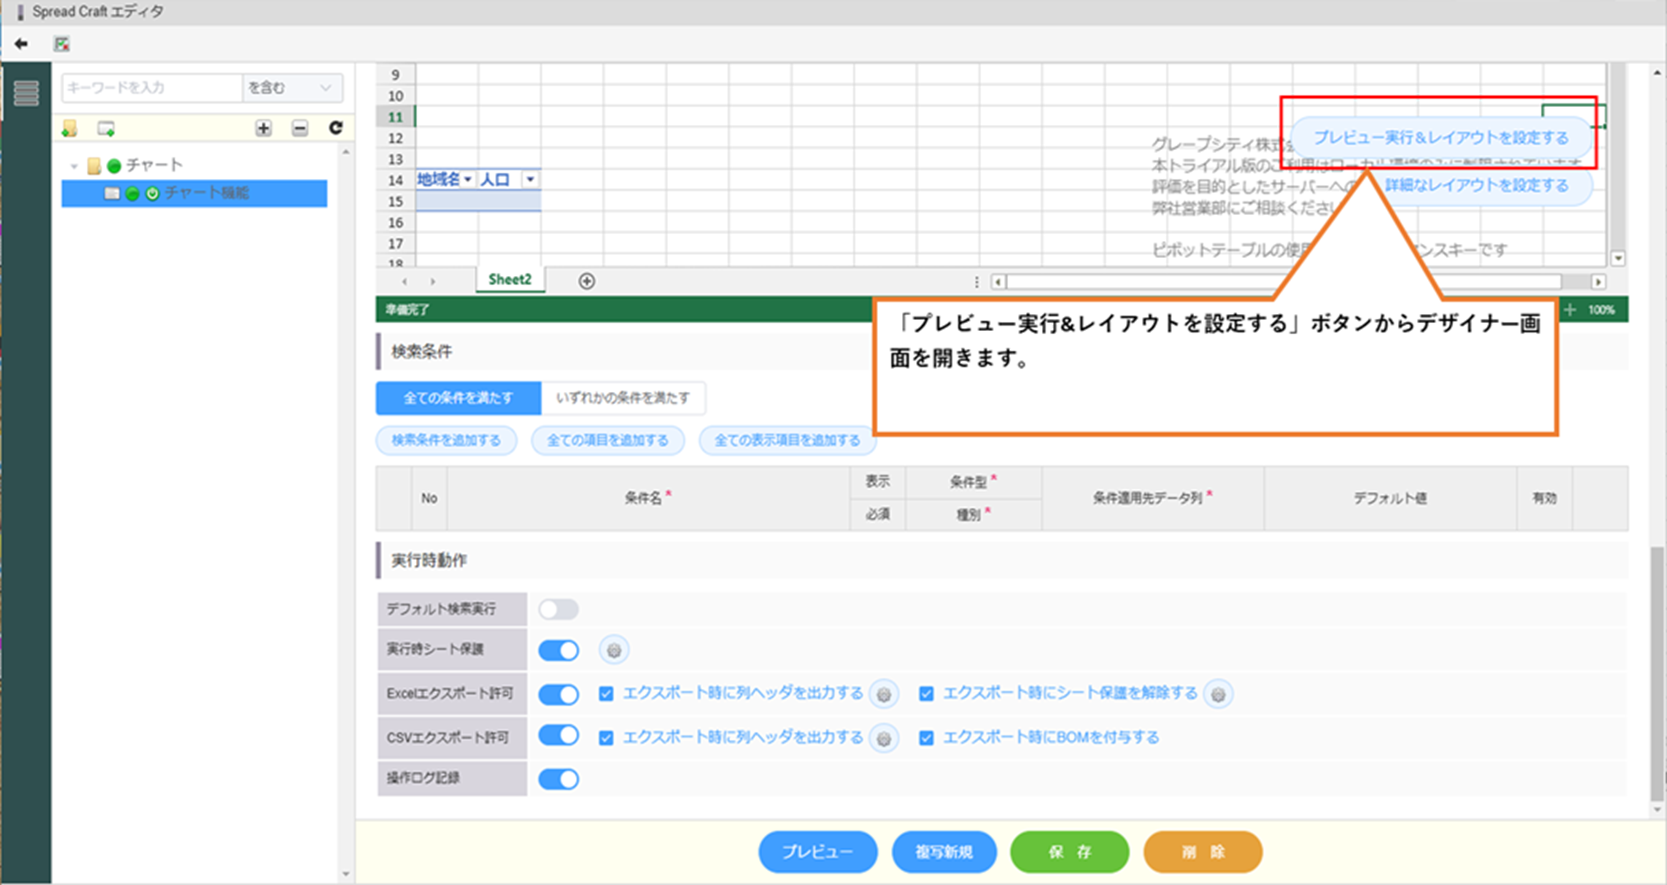Open the hamburger menu in the sidebar
This screenshot has height=885, width=1667.
tap(26, 93)
